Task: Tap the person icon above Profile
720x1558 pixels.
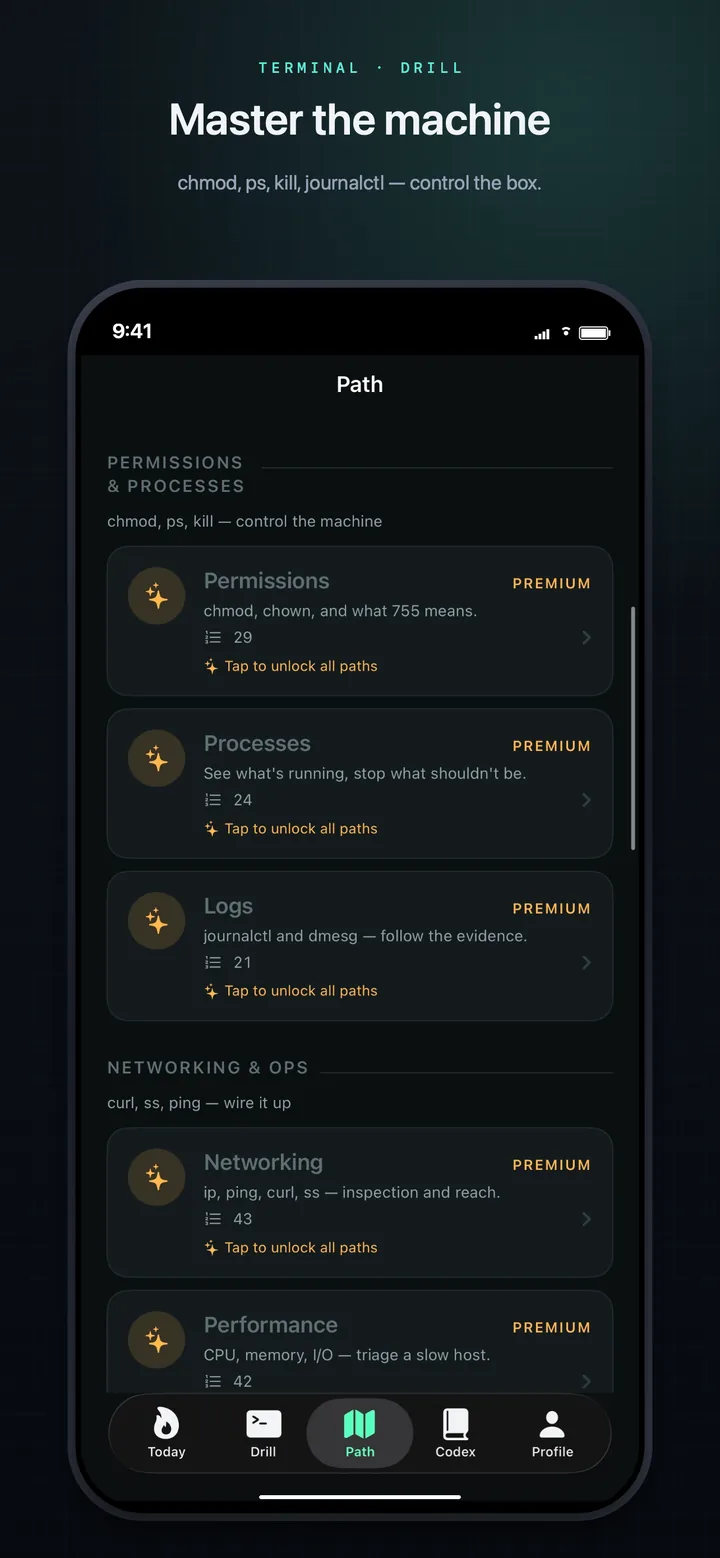Action: point(551,1422)
